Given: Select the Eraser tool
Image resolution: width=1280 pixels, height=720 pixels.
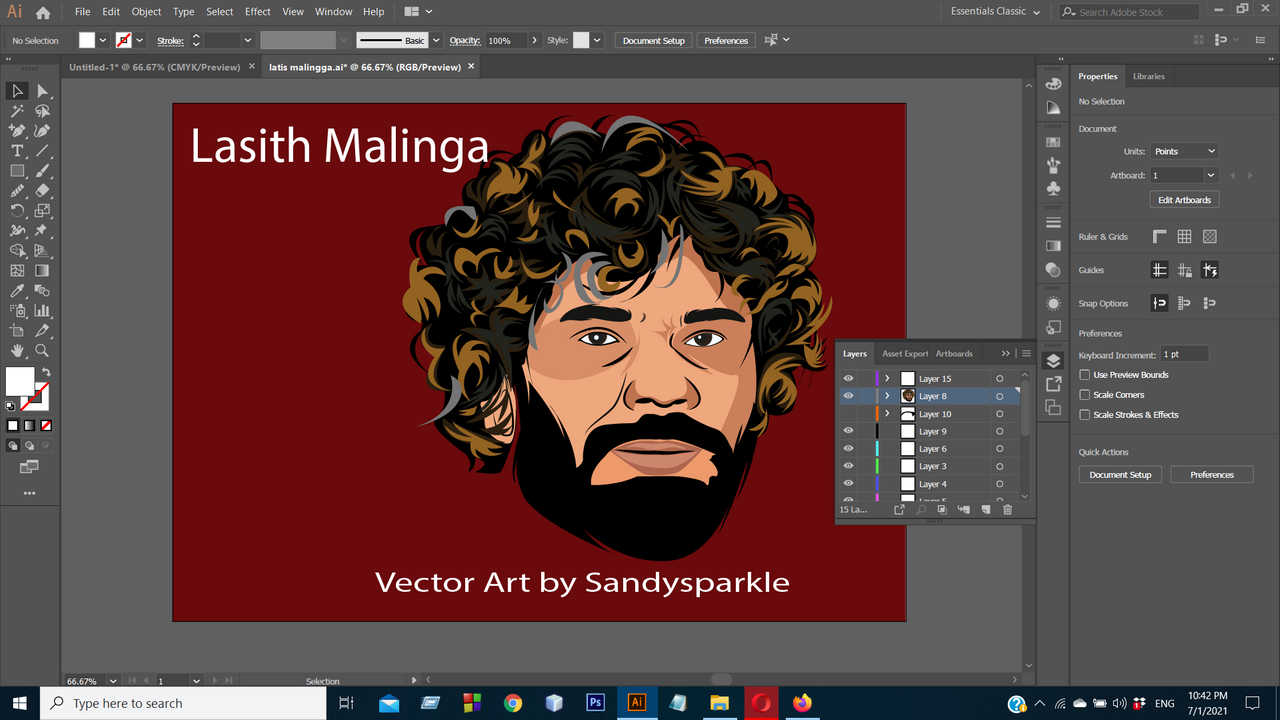Looking at the screenshot, I should 42,191.
